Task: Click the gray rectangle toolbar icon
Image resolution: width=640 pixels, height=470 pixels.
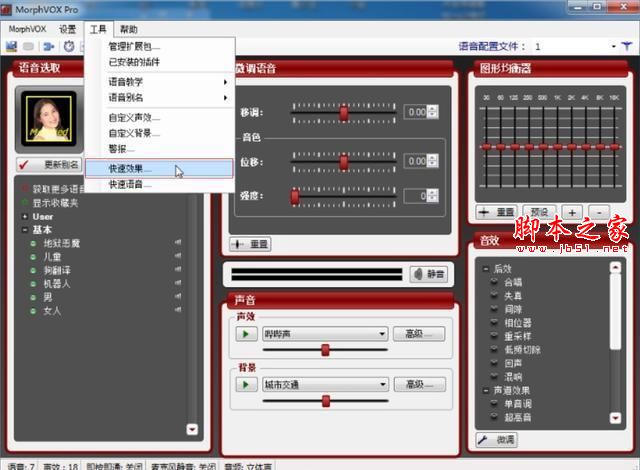Action: click(x=28, y=47)
